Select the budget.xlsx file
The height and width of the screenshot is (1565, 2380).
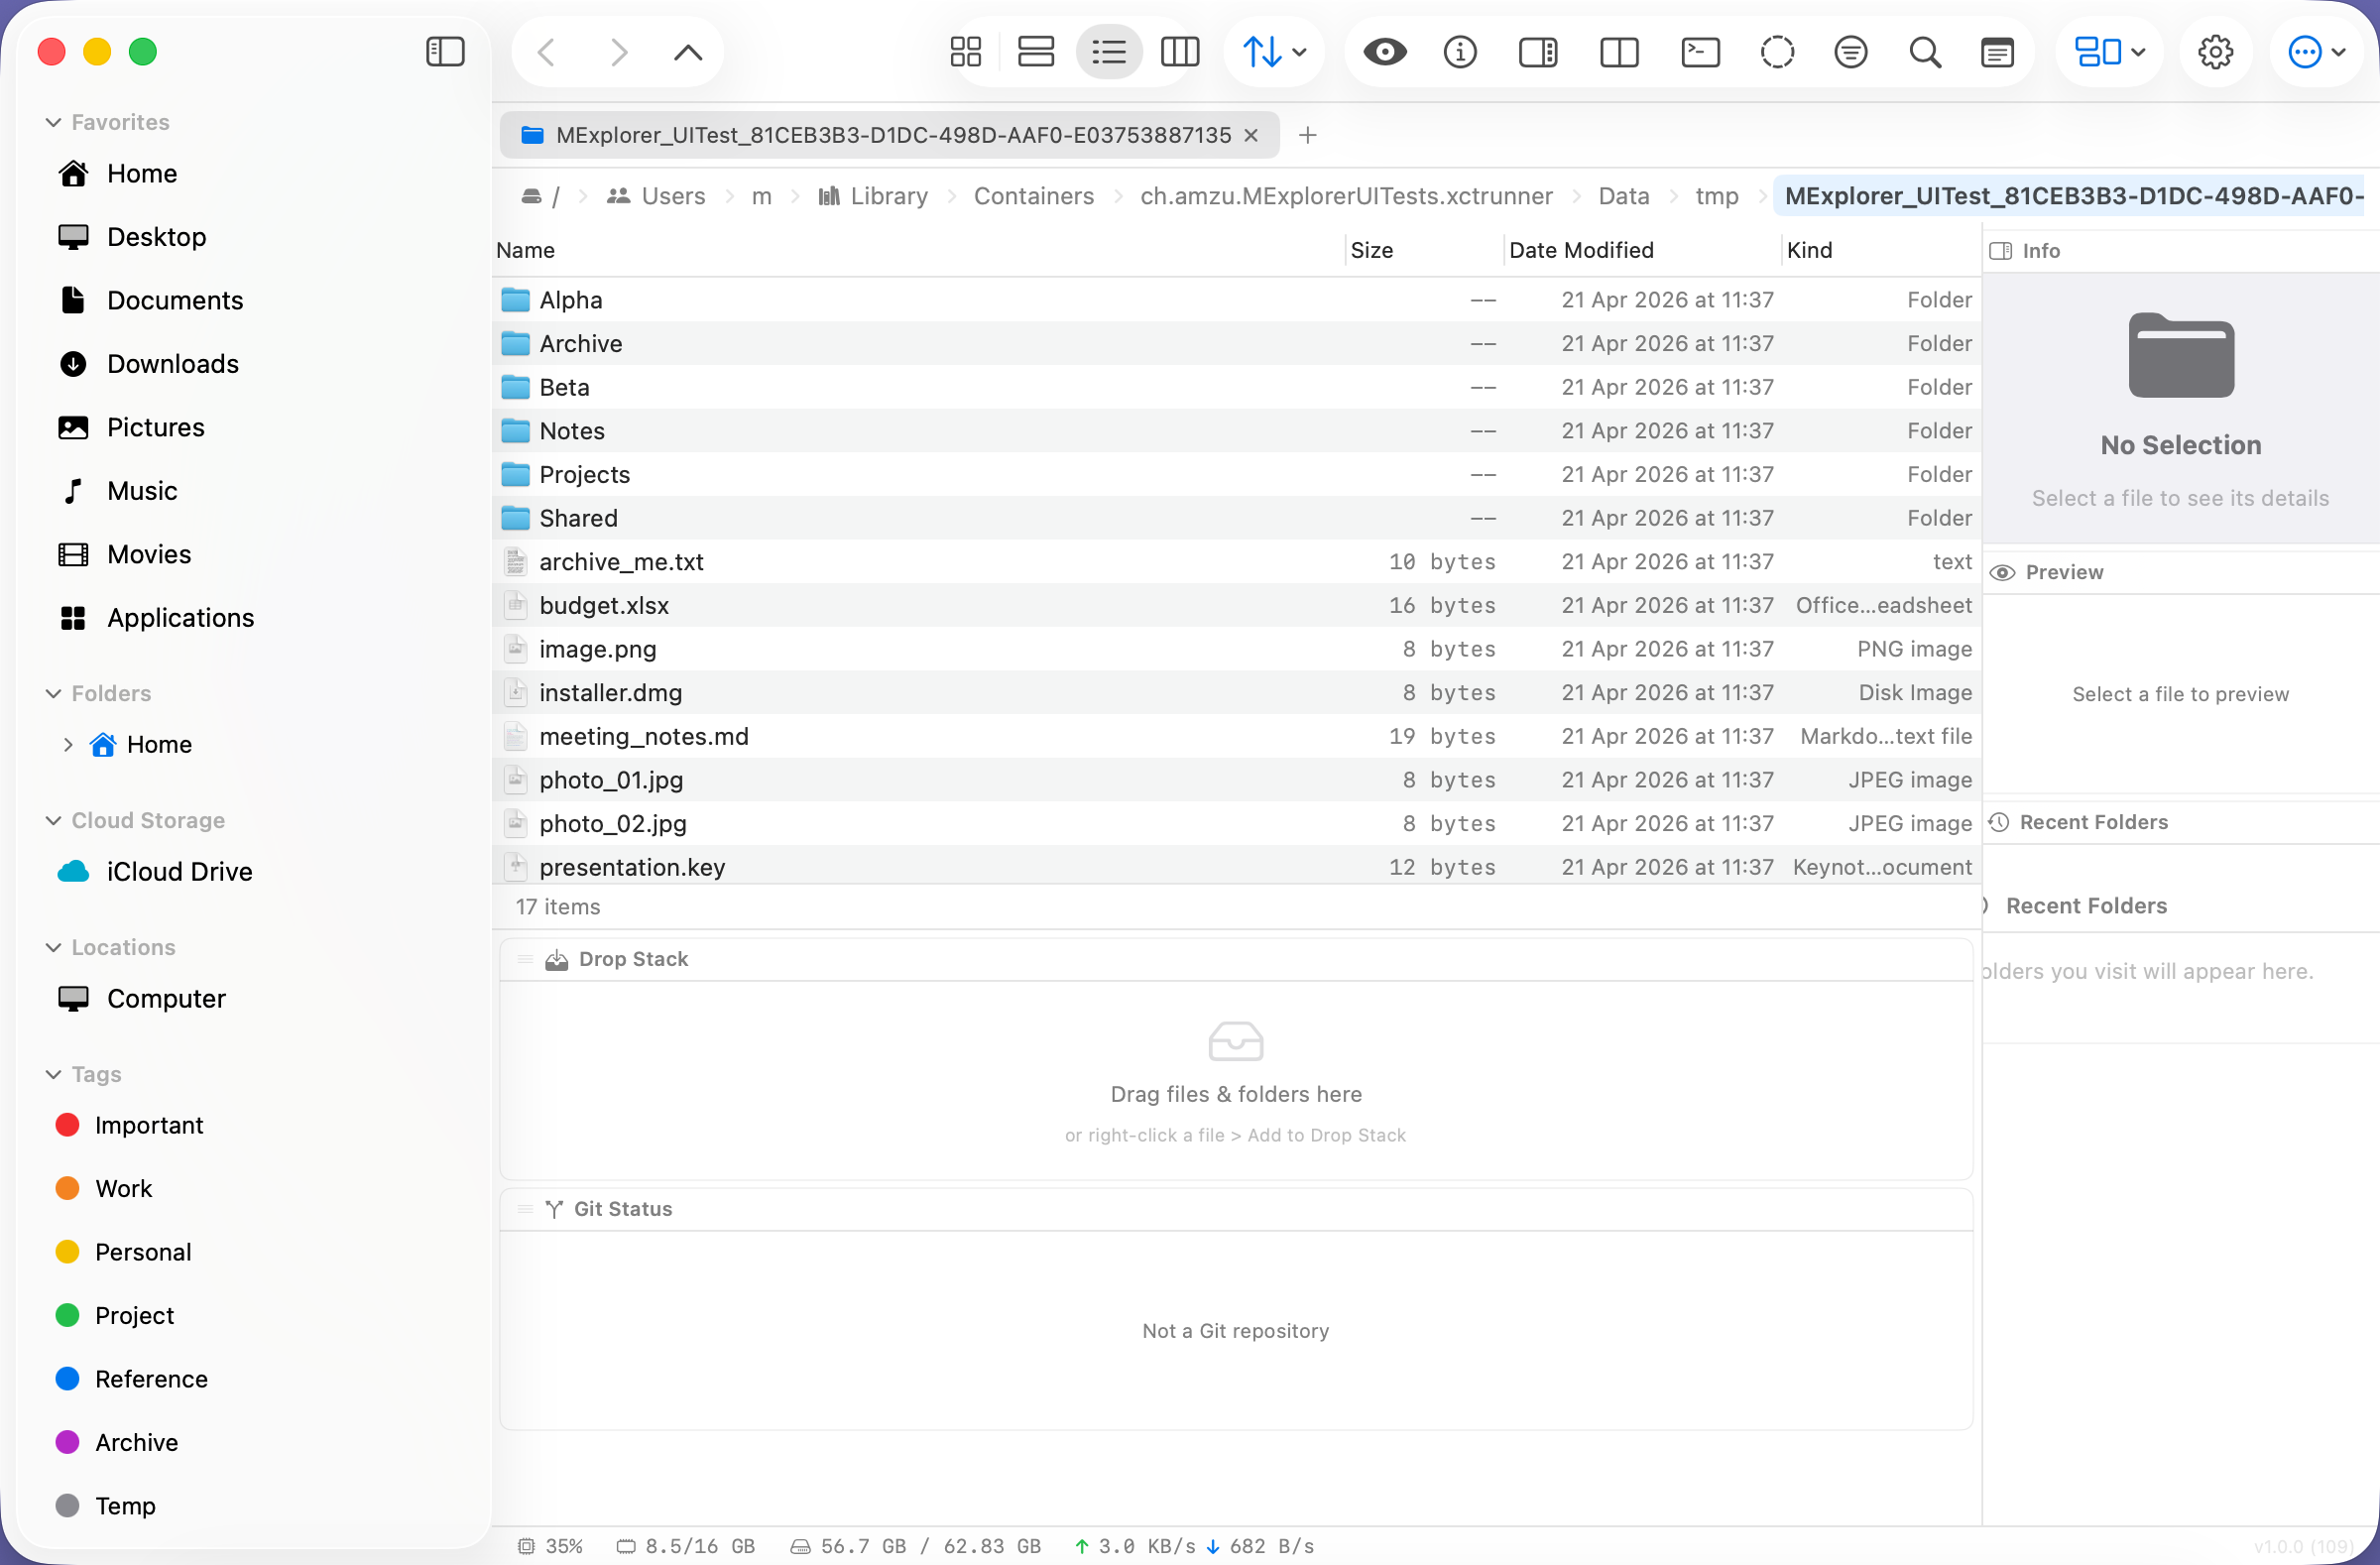pyautogui.click(x=1237, y=606)
